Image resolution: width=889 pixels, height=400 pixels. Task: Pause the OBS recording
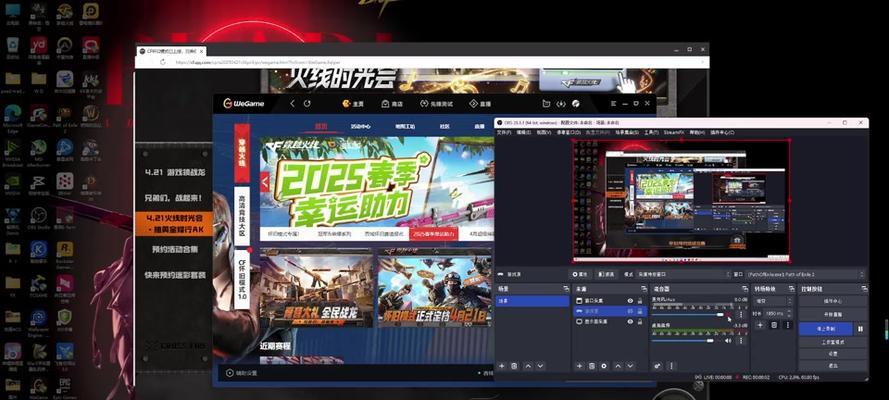pyautogui.click(x=861, y=329)
